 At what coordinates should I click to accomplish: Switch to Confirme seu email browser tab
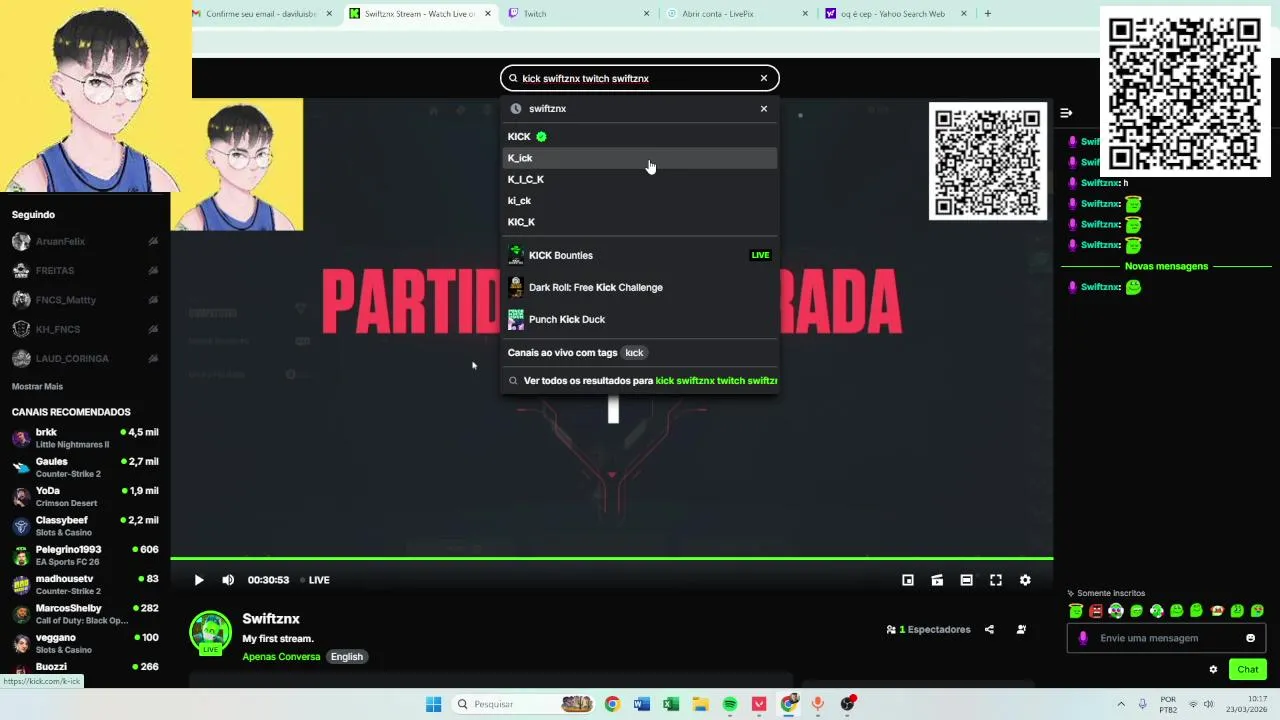pos(262,14)
